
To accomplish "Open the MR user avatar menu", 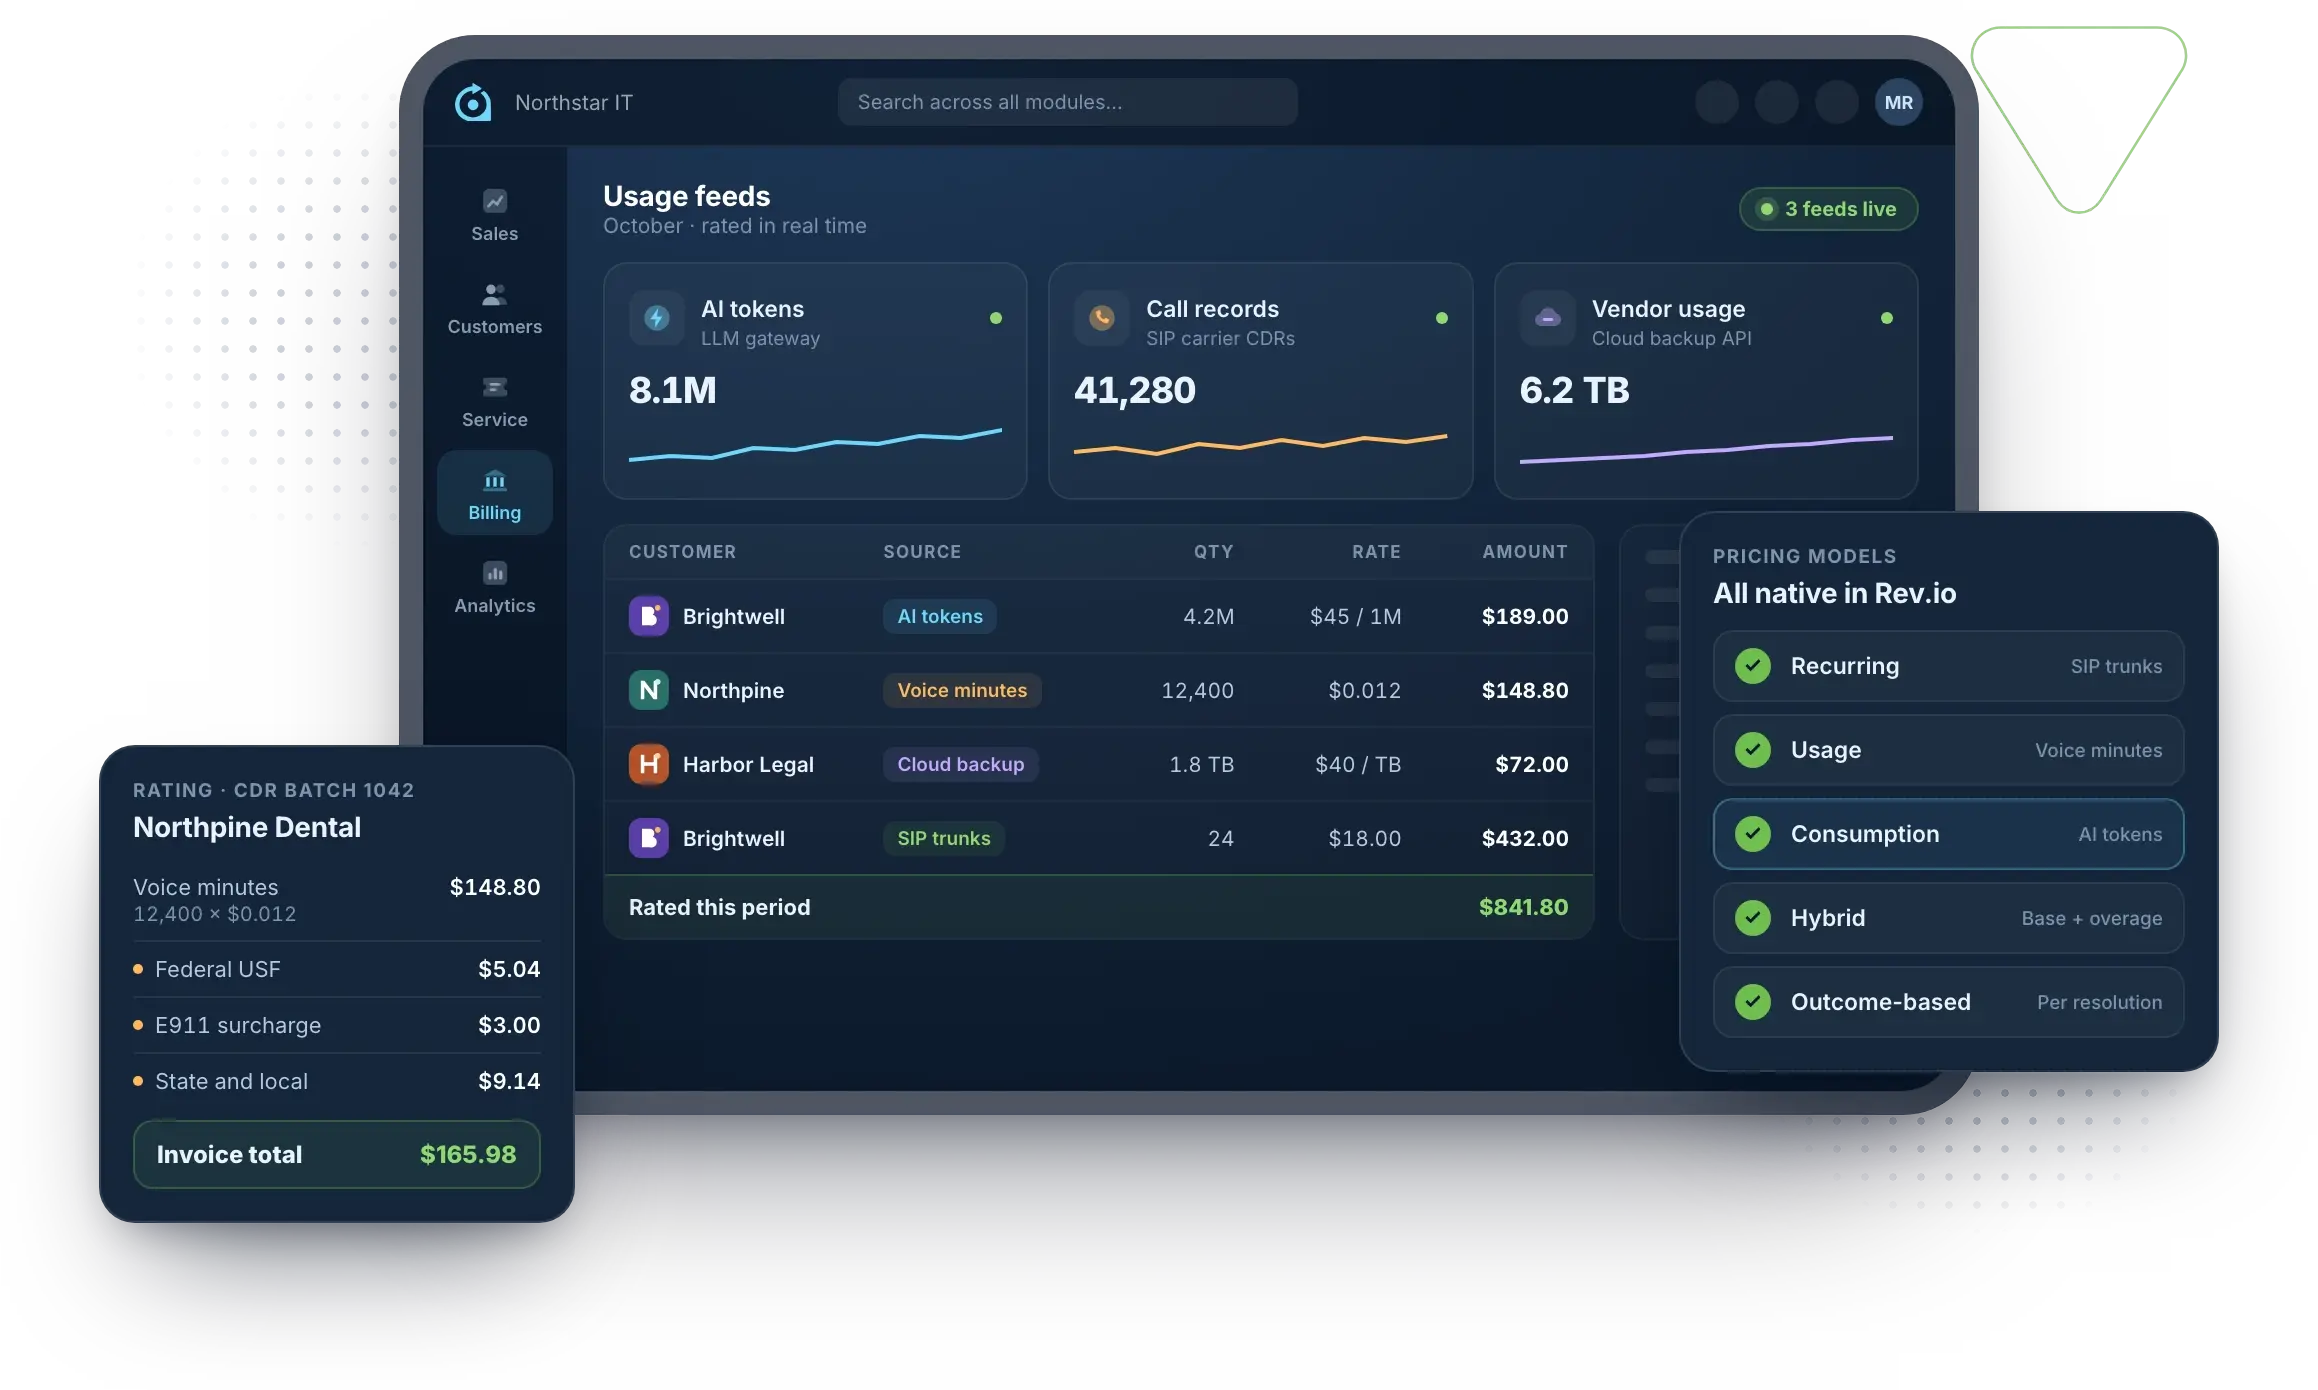I will click(x=1898, y=102).
